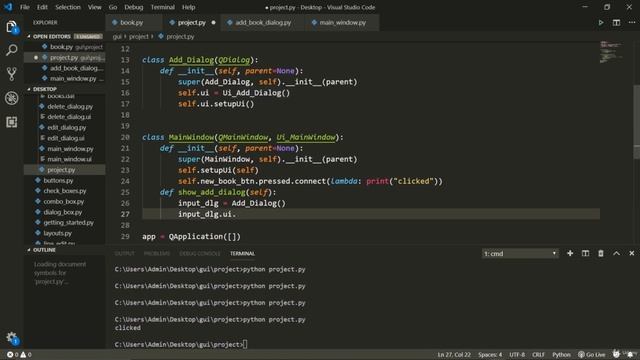This screenshot has width=640, height=360.
Task: Open dialog_box.py in file explorer
Action: [64, 212]
